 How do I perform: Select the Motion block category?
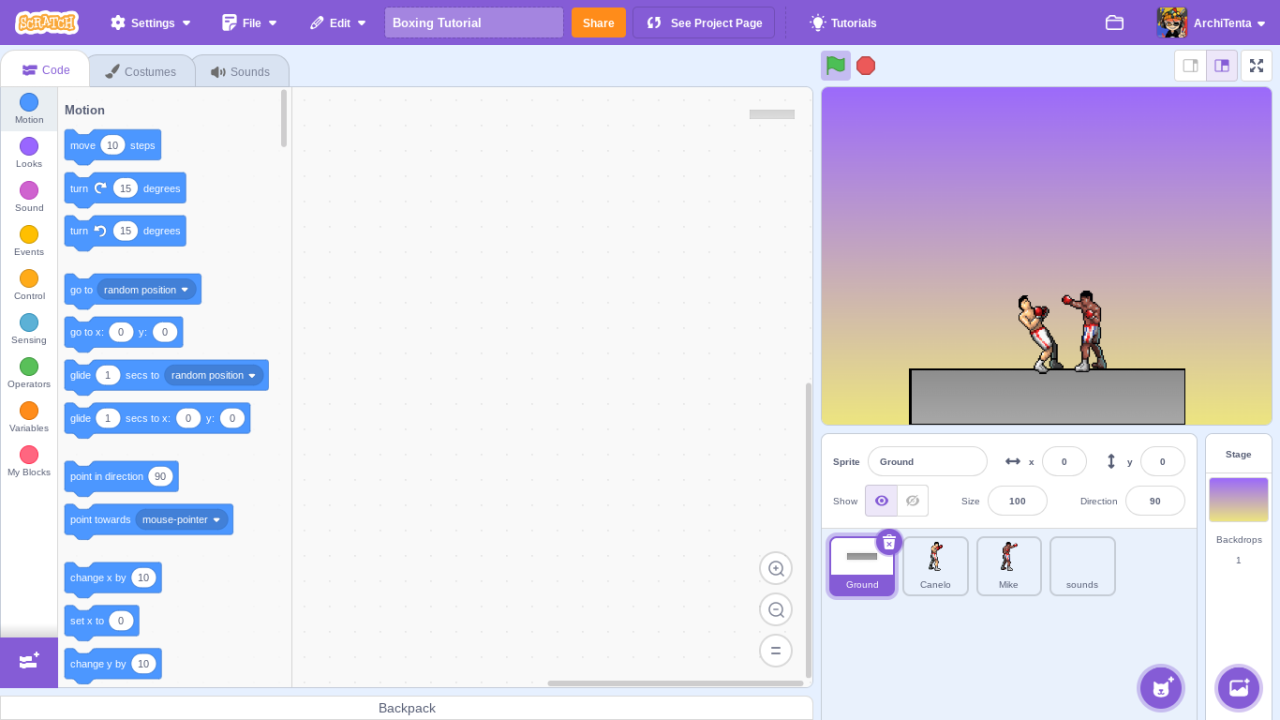[x=29, y=109]
